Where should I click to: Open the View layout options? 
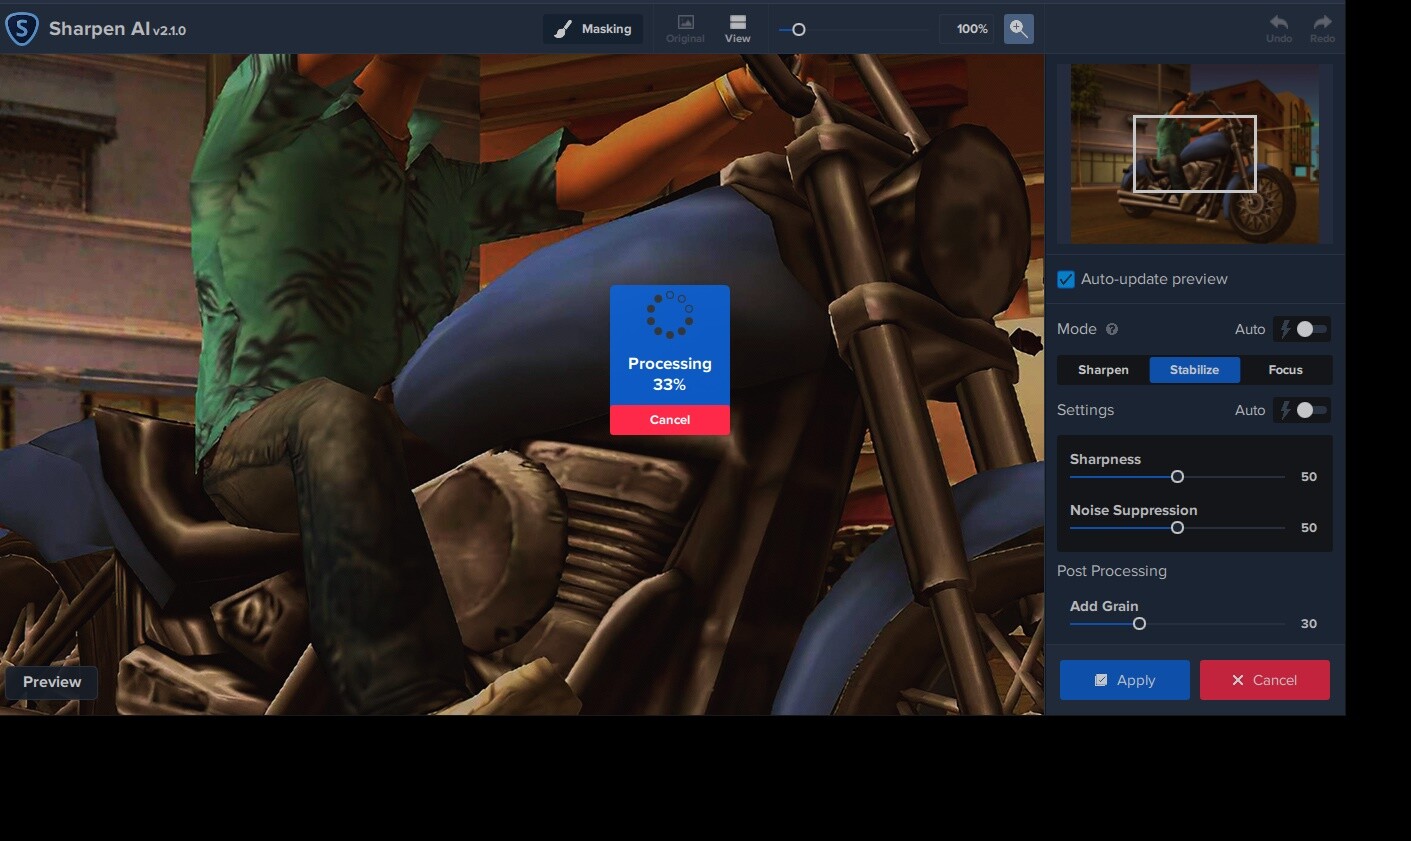pyautogui.click(x=737, y=29)
